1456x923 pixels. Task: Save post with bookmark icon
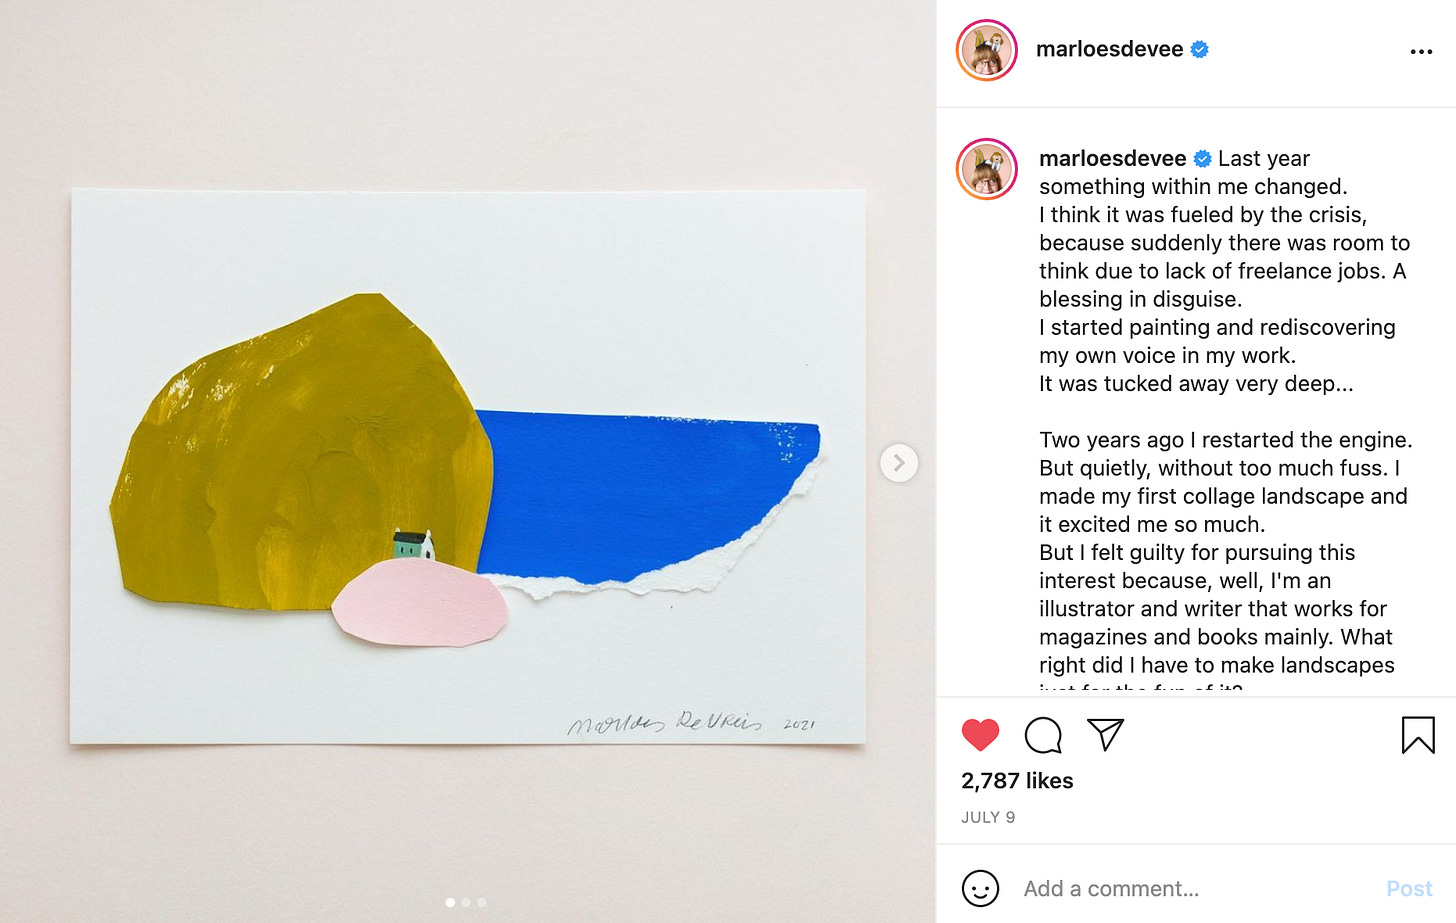coord(1418,735)
